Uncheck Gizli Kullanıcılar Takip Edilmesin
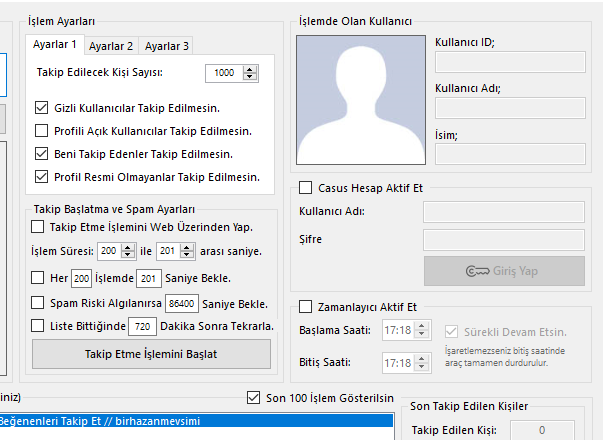This screenshot has width=603, height=440. [x=42, y=108]
